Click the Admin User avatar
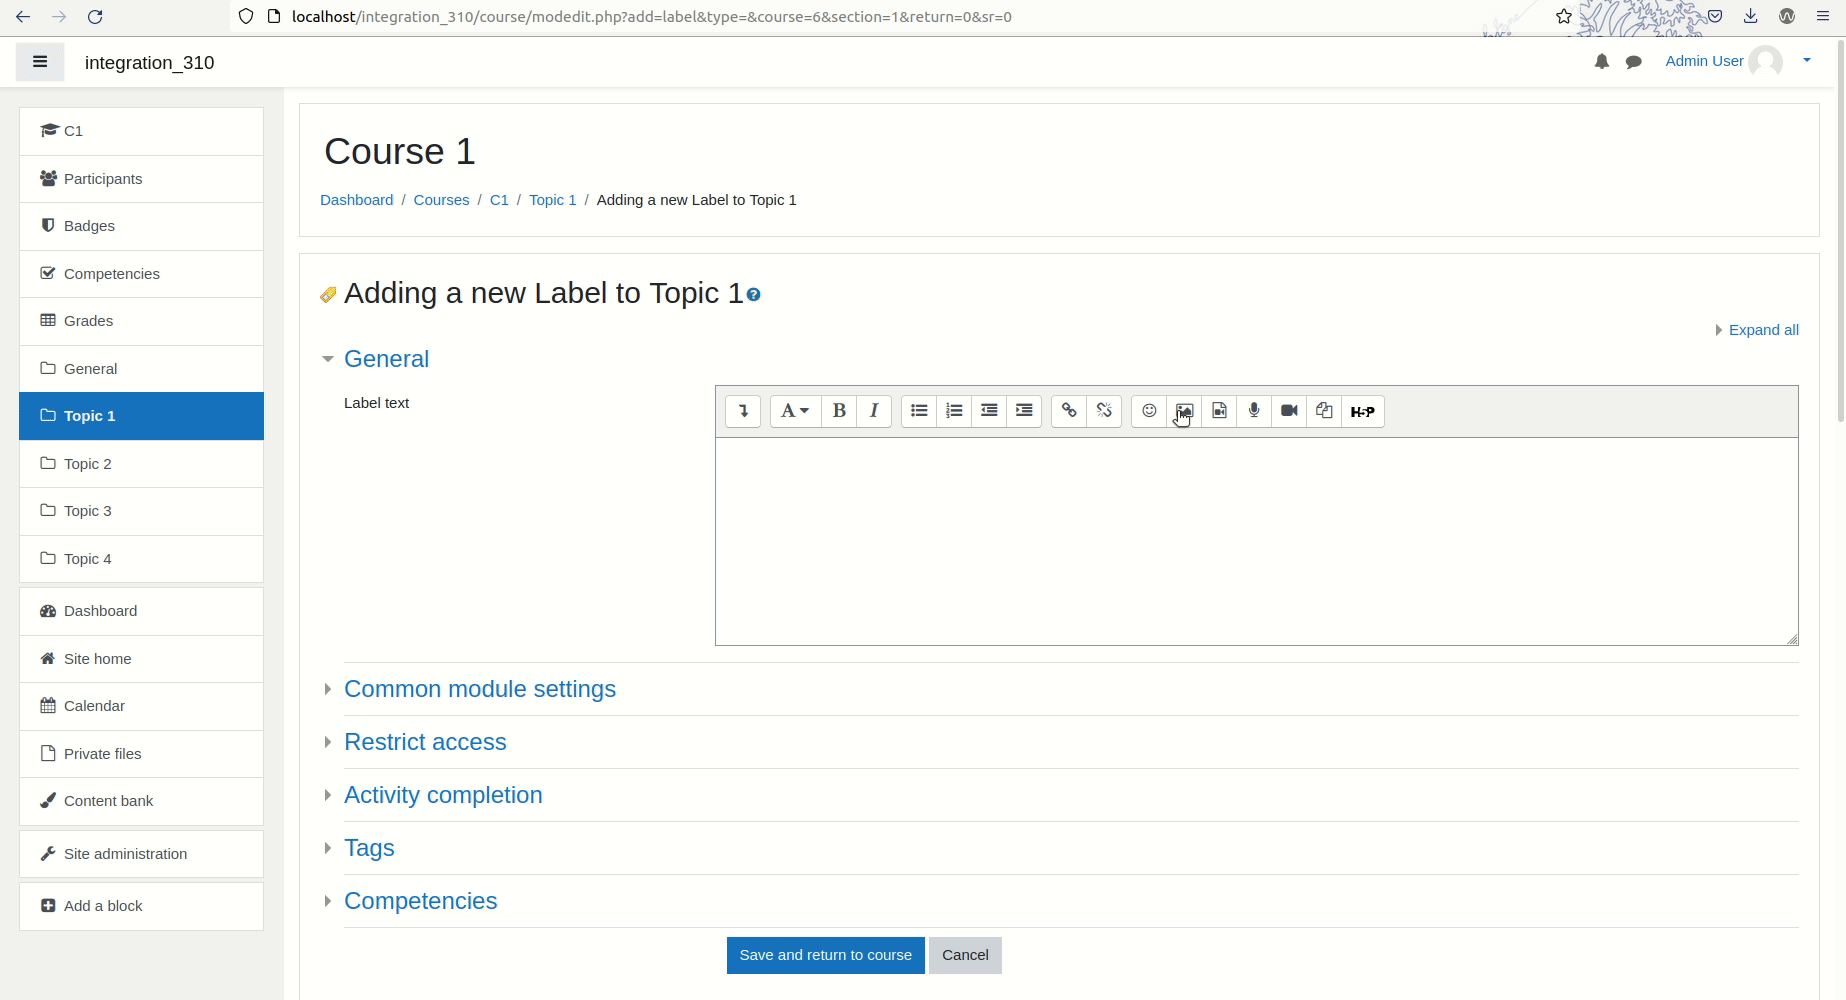 [1765, 61]
